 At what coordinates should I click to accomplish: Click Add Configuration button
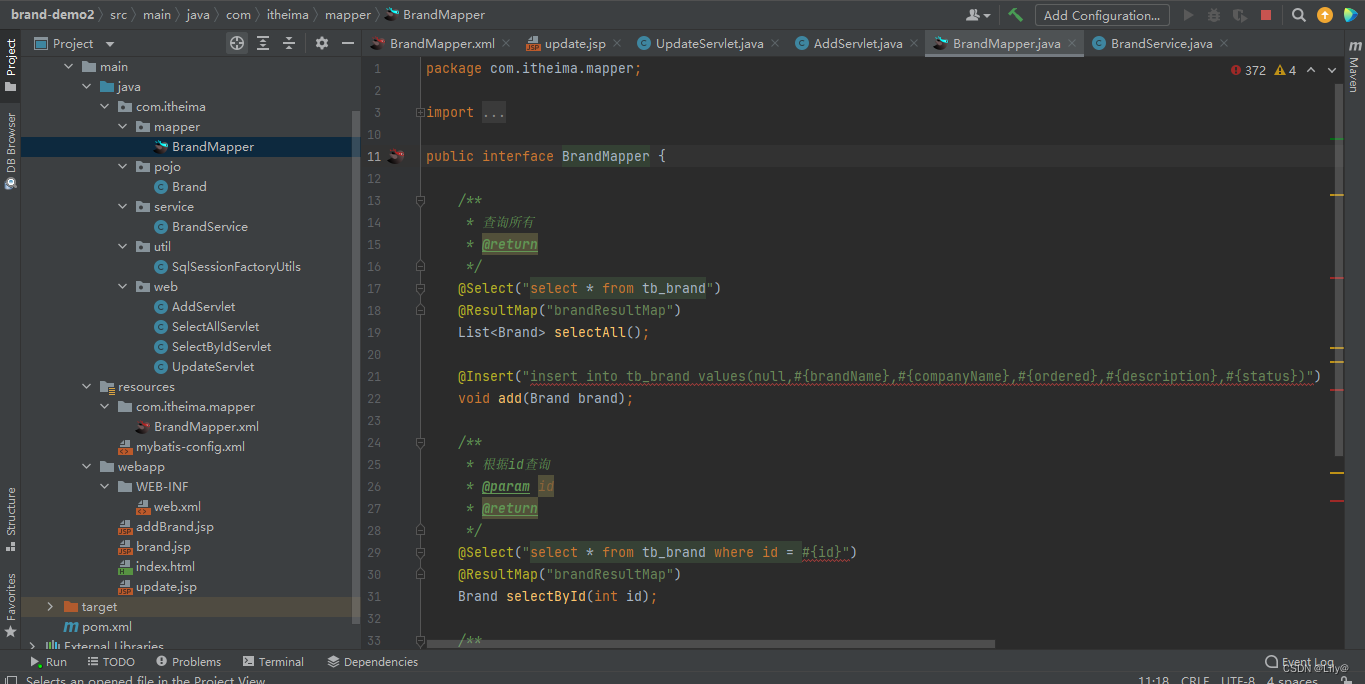click(x=1102, y=15)
